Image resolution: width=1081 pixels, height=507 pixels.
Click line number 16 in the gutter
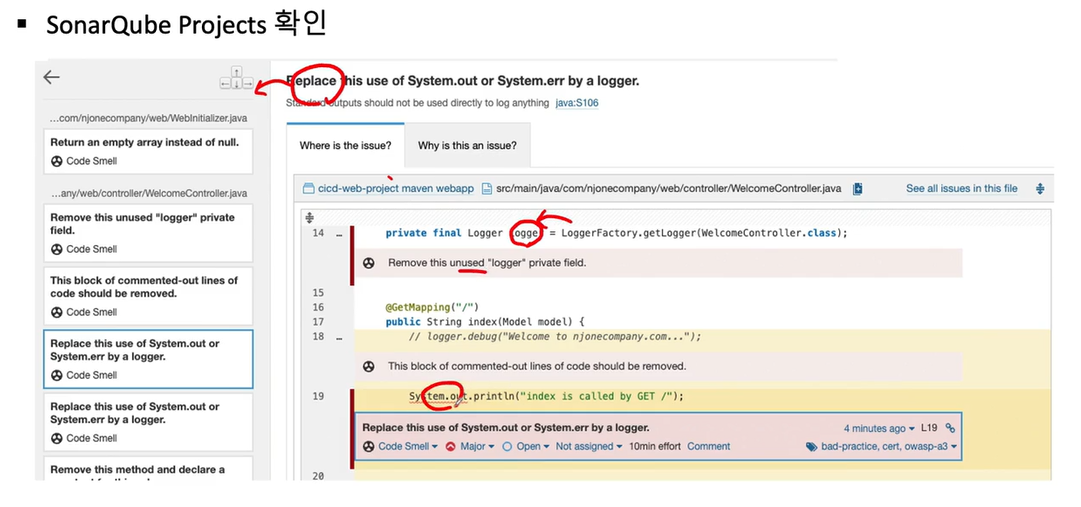318,307
